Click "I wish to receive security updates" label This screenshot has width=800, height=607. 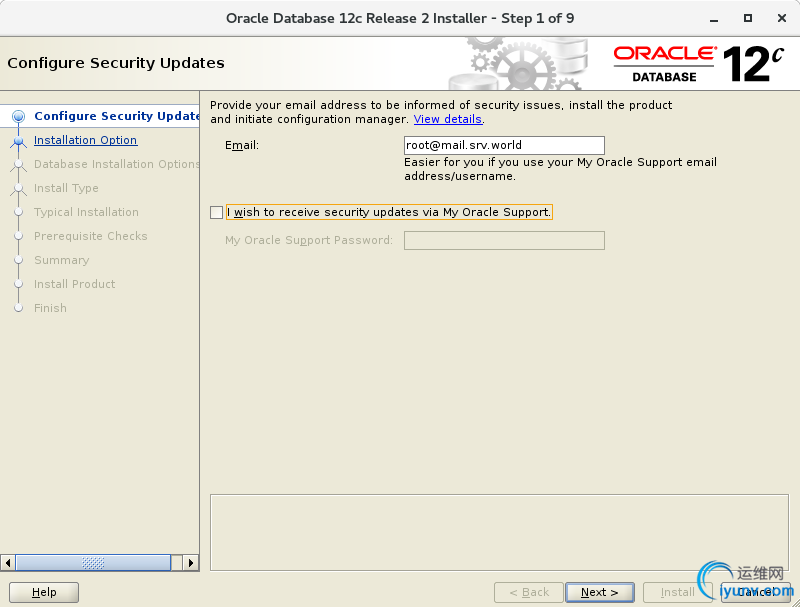(x=389, y=212)
